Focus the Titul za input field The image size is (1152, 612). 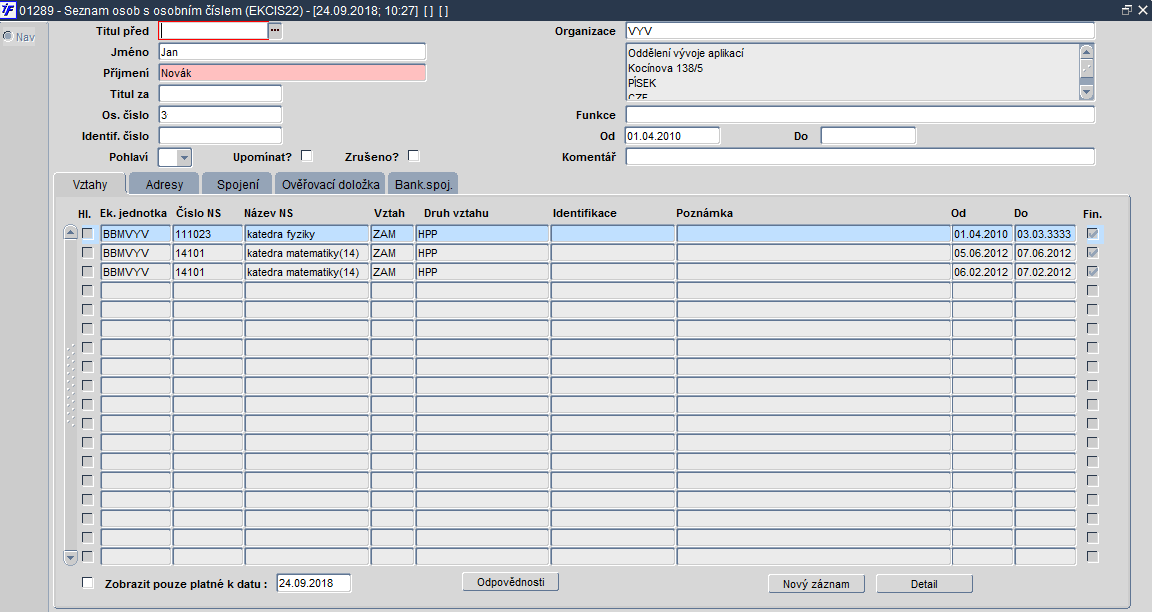click(220, 94)
